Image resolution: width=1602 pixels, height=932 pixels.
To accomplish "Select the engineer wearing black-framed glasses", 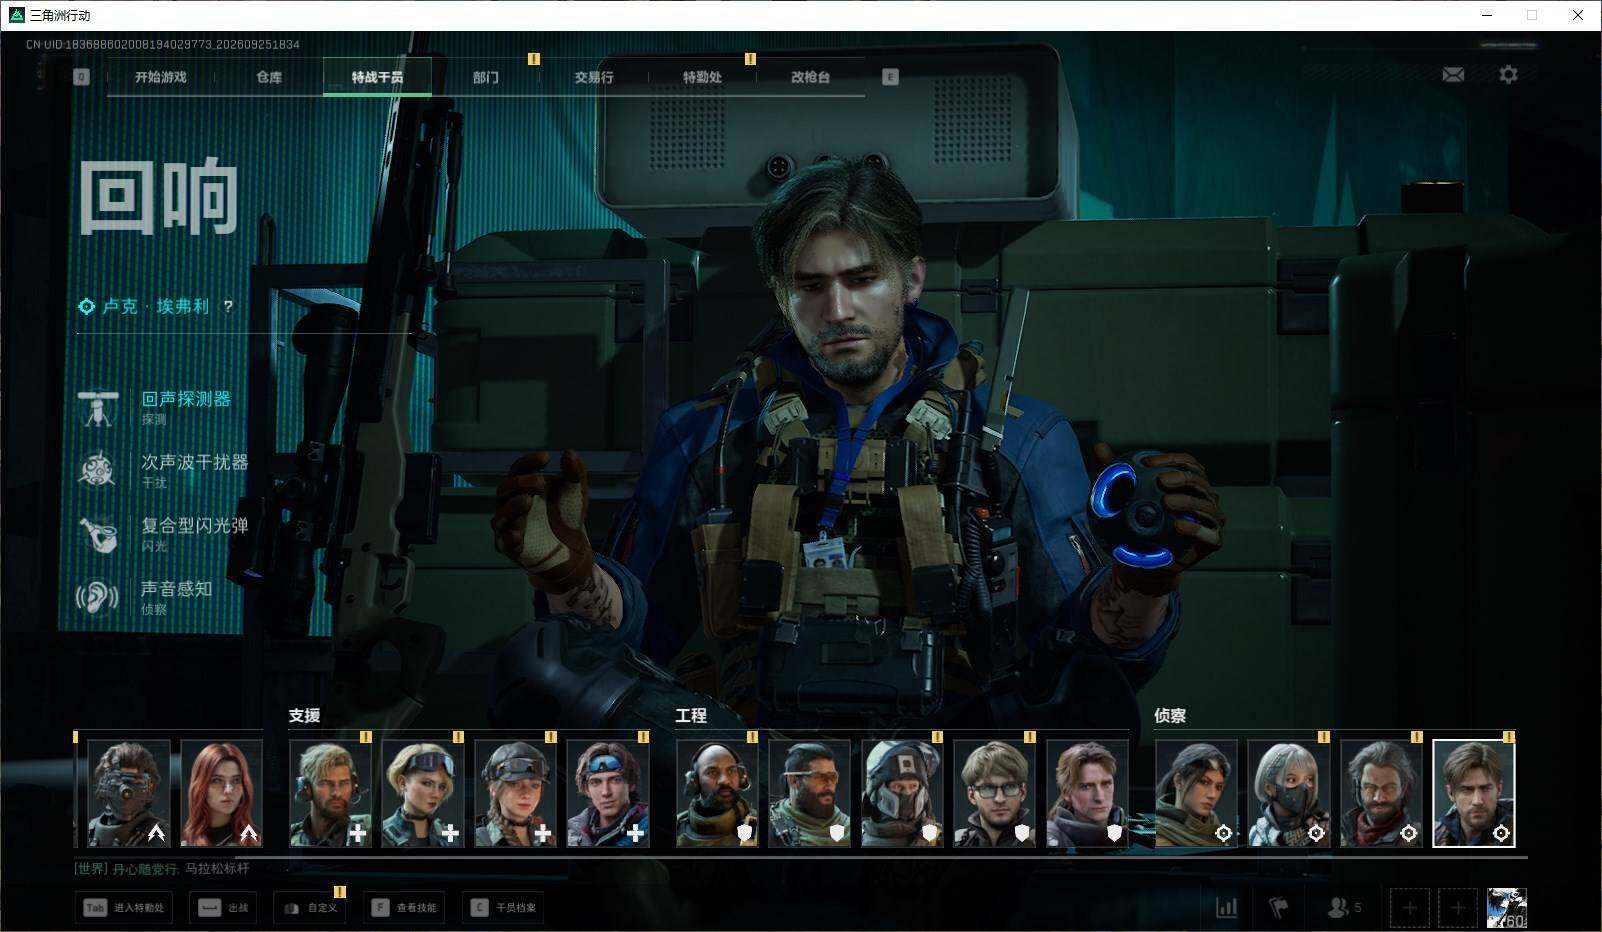I will (995, 793).
